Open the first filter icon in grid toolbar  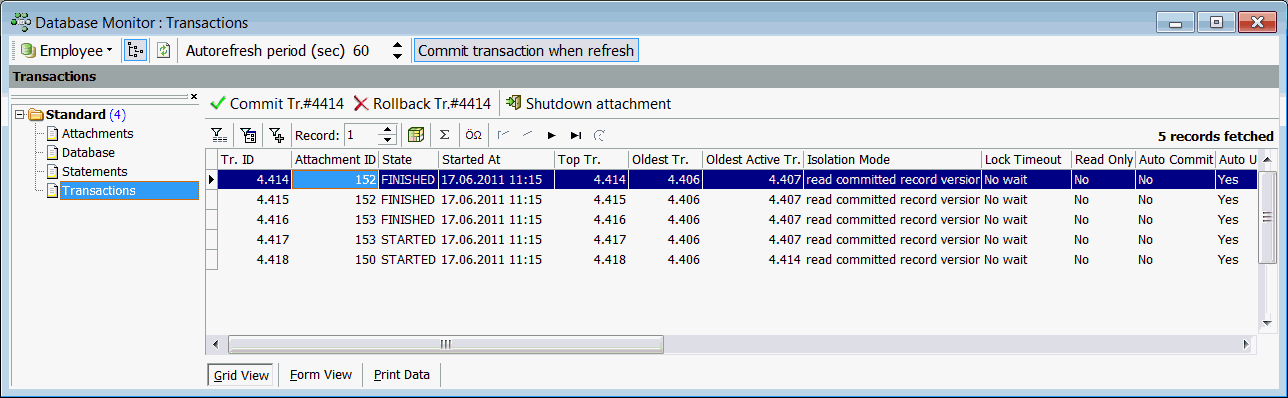(x=219, y=135)
